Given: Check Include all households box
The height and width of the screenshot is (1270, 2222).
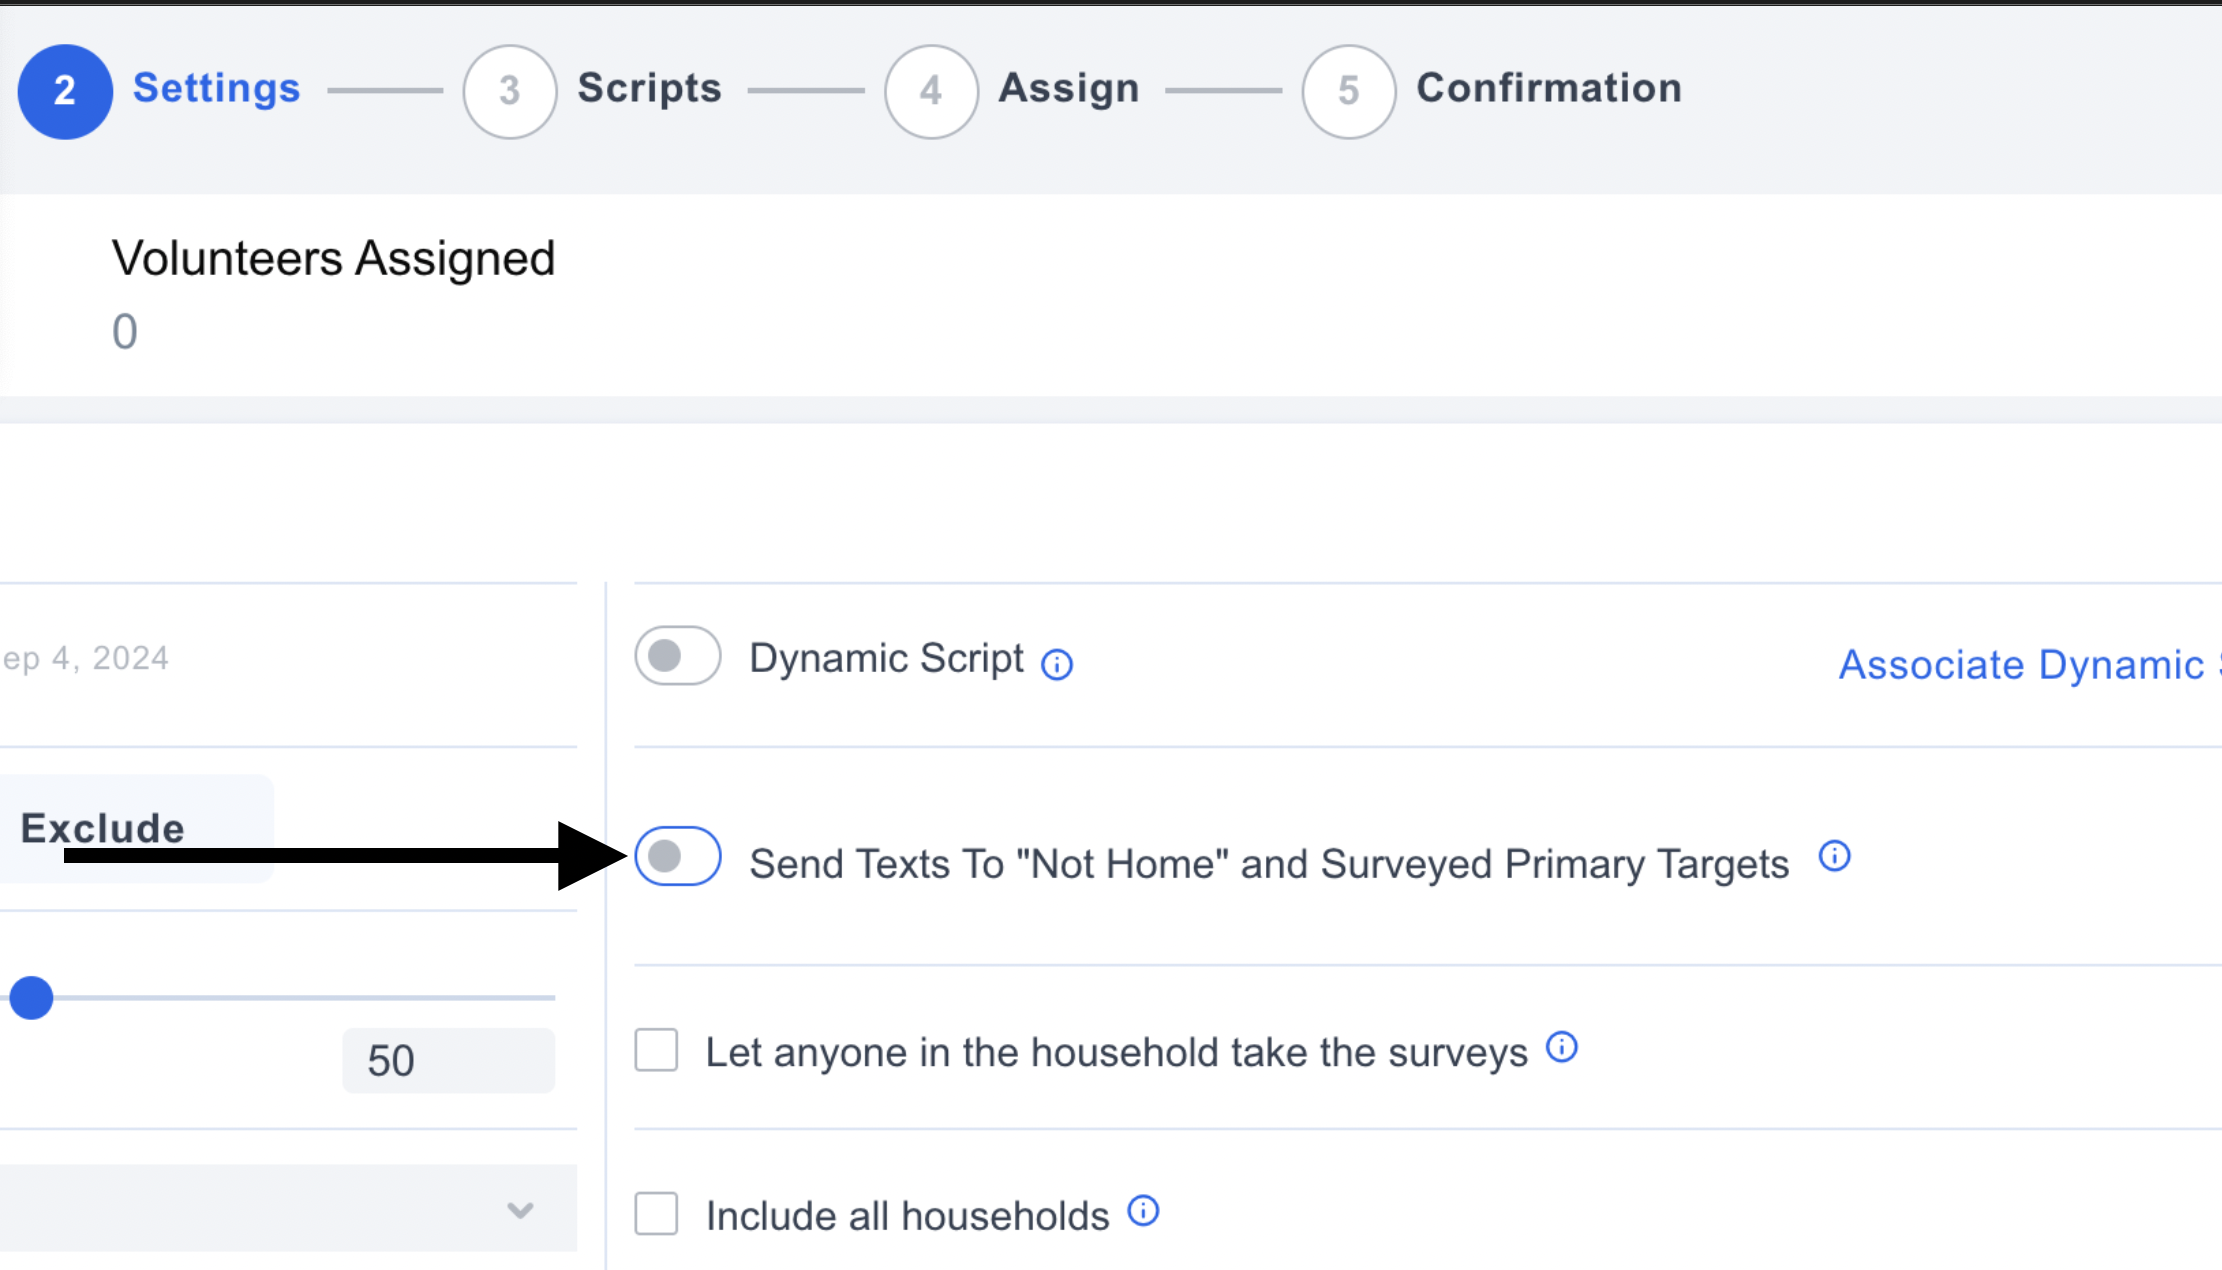Looking at the screenshot, I should click(656, 1214).
